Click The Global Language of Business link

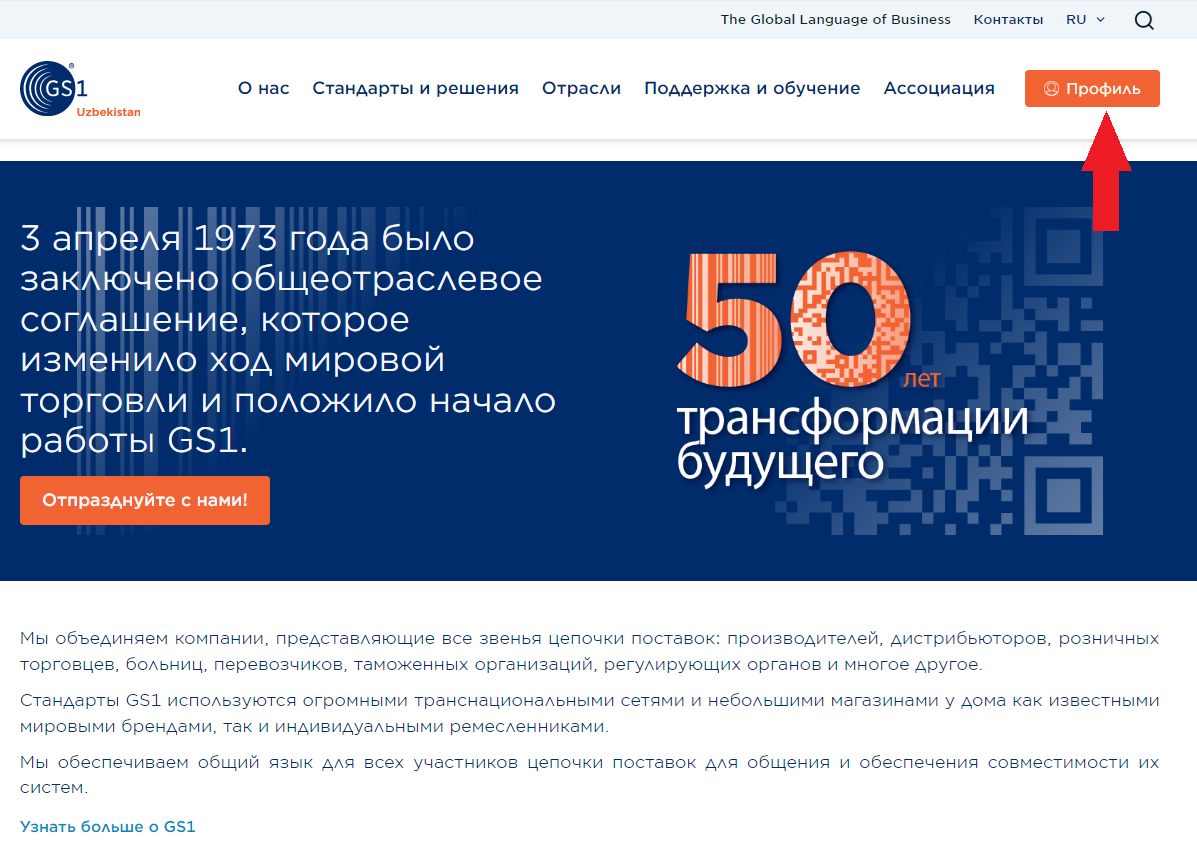(835, 20)
